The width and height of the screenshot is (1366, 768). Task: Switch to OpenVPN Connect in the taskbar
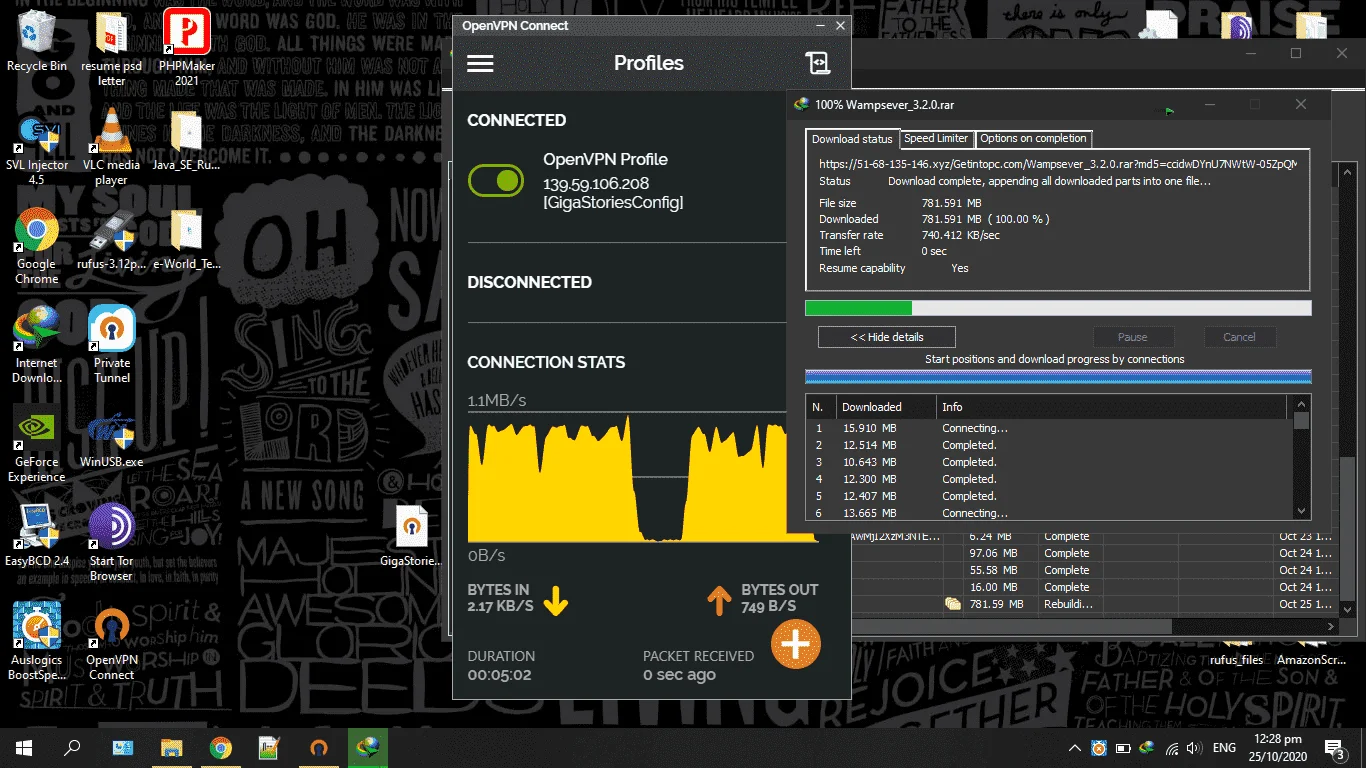318,748
